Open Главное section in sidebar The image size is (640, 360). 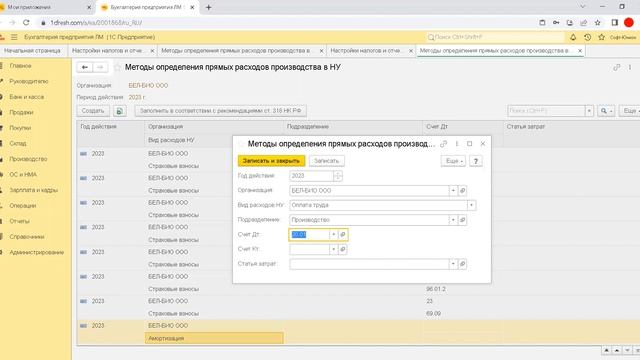pyautogui.click(x=20, y=66)
